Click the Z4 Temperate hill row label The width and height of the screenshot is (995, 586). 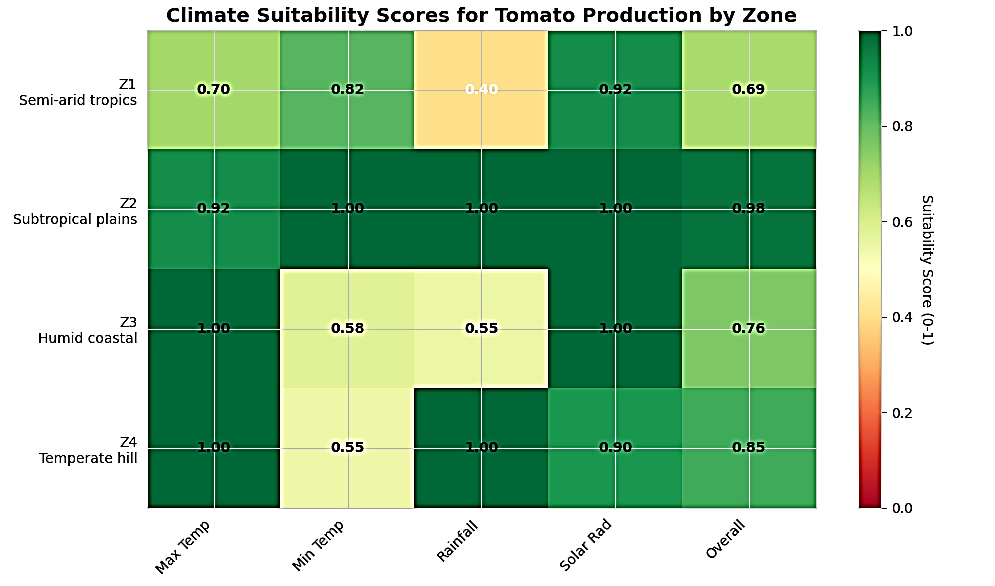click(x=88, y=449)
